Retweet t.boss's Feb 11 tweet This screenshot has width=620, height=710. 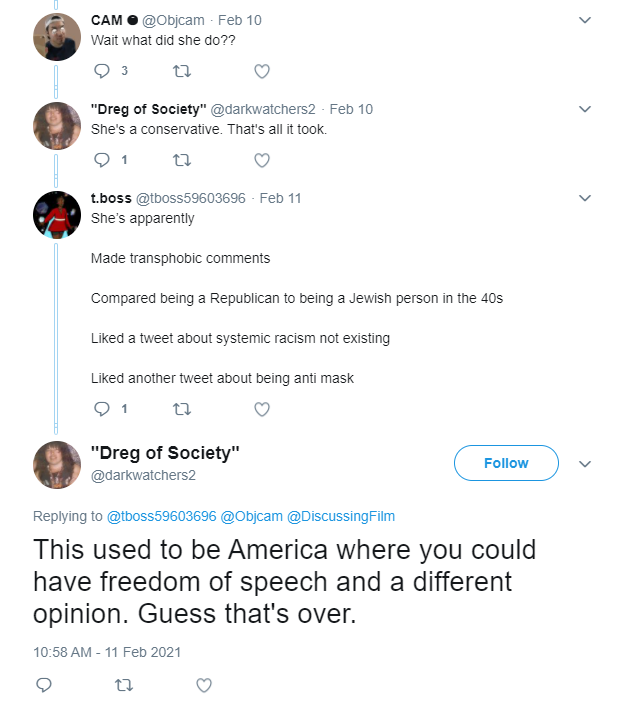point(182,409)
